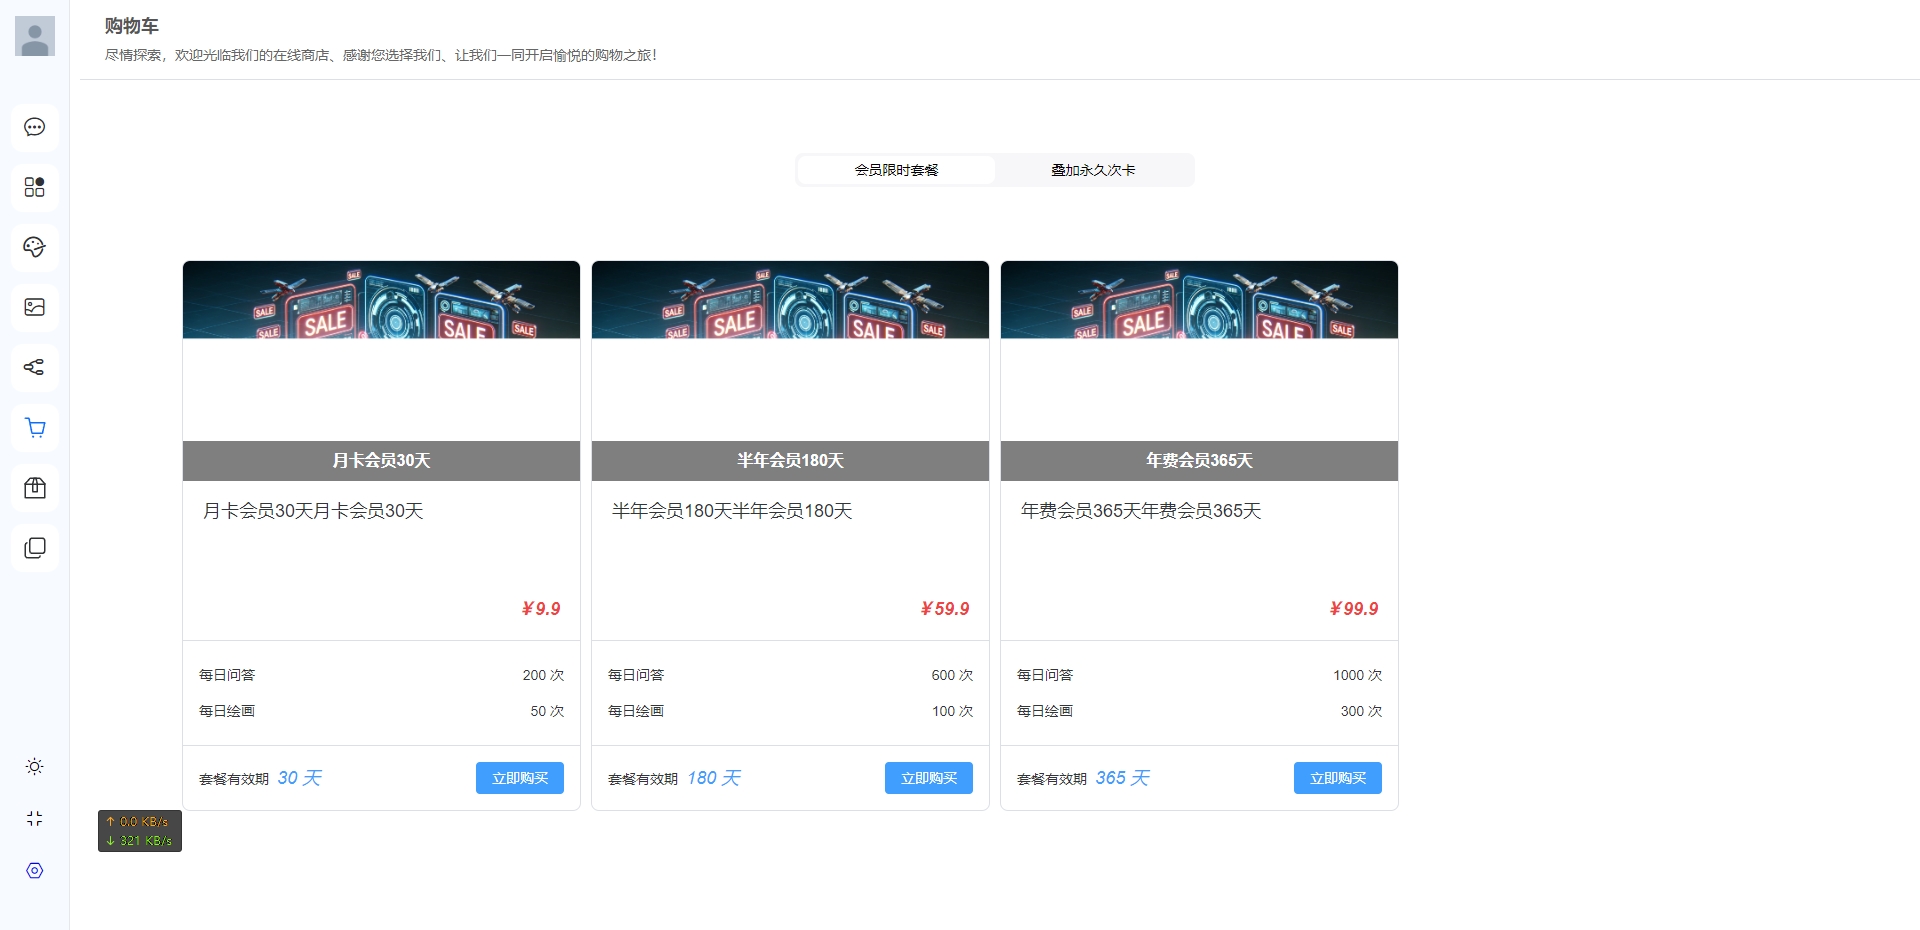The height and width of the screenshot is (930, 1920).
Task: Toggle the light theme sun icon
Action: (35, 767)
